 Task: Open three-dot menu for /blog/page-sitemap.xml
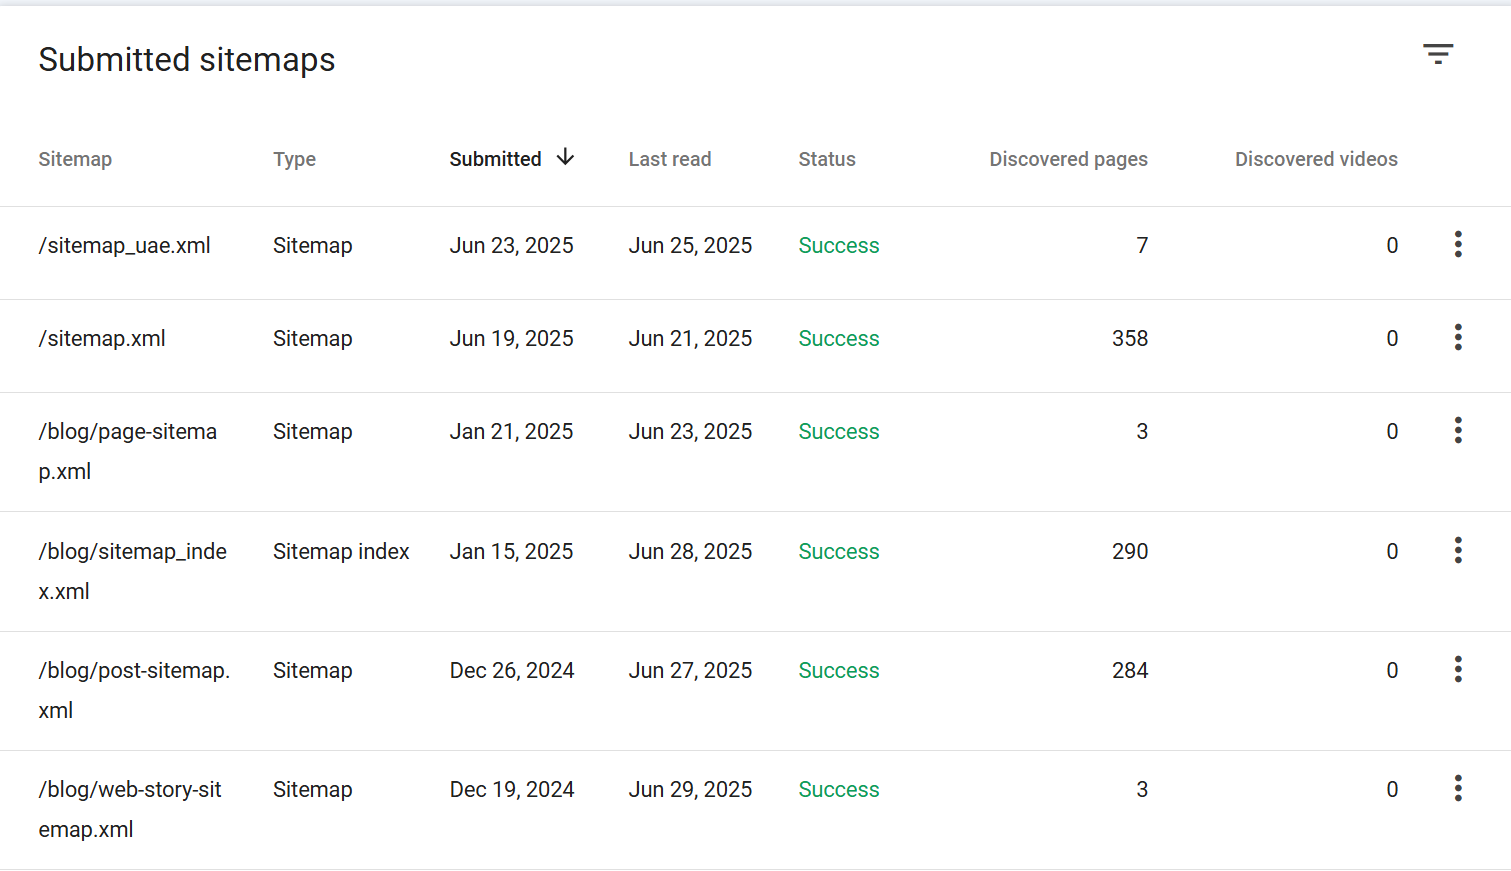(x=1458, y=431)
